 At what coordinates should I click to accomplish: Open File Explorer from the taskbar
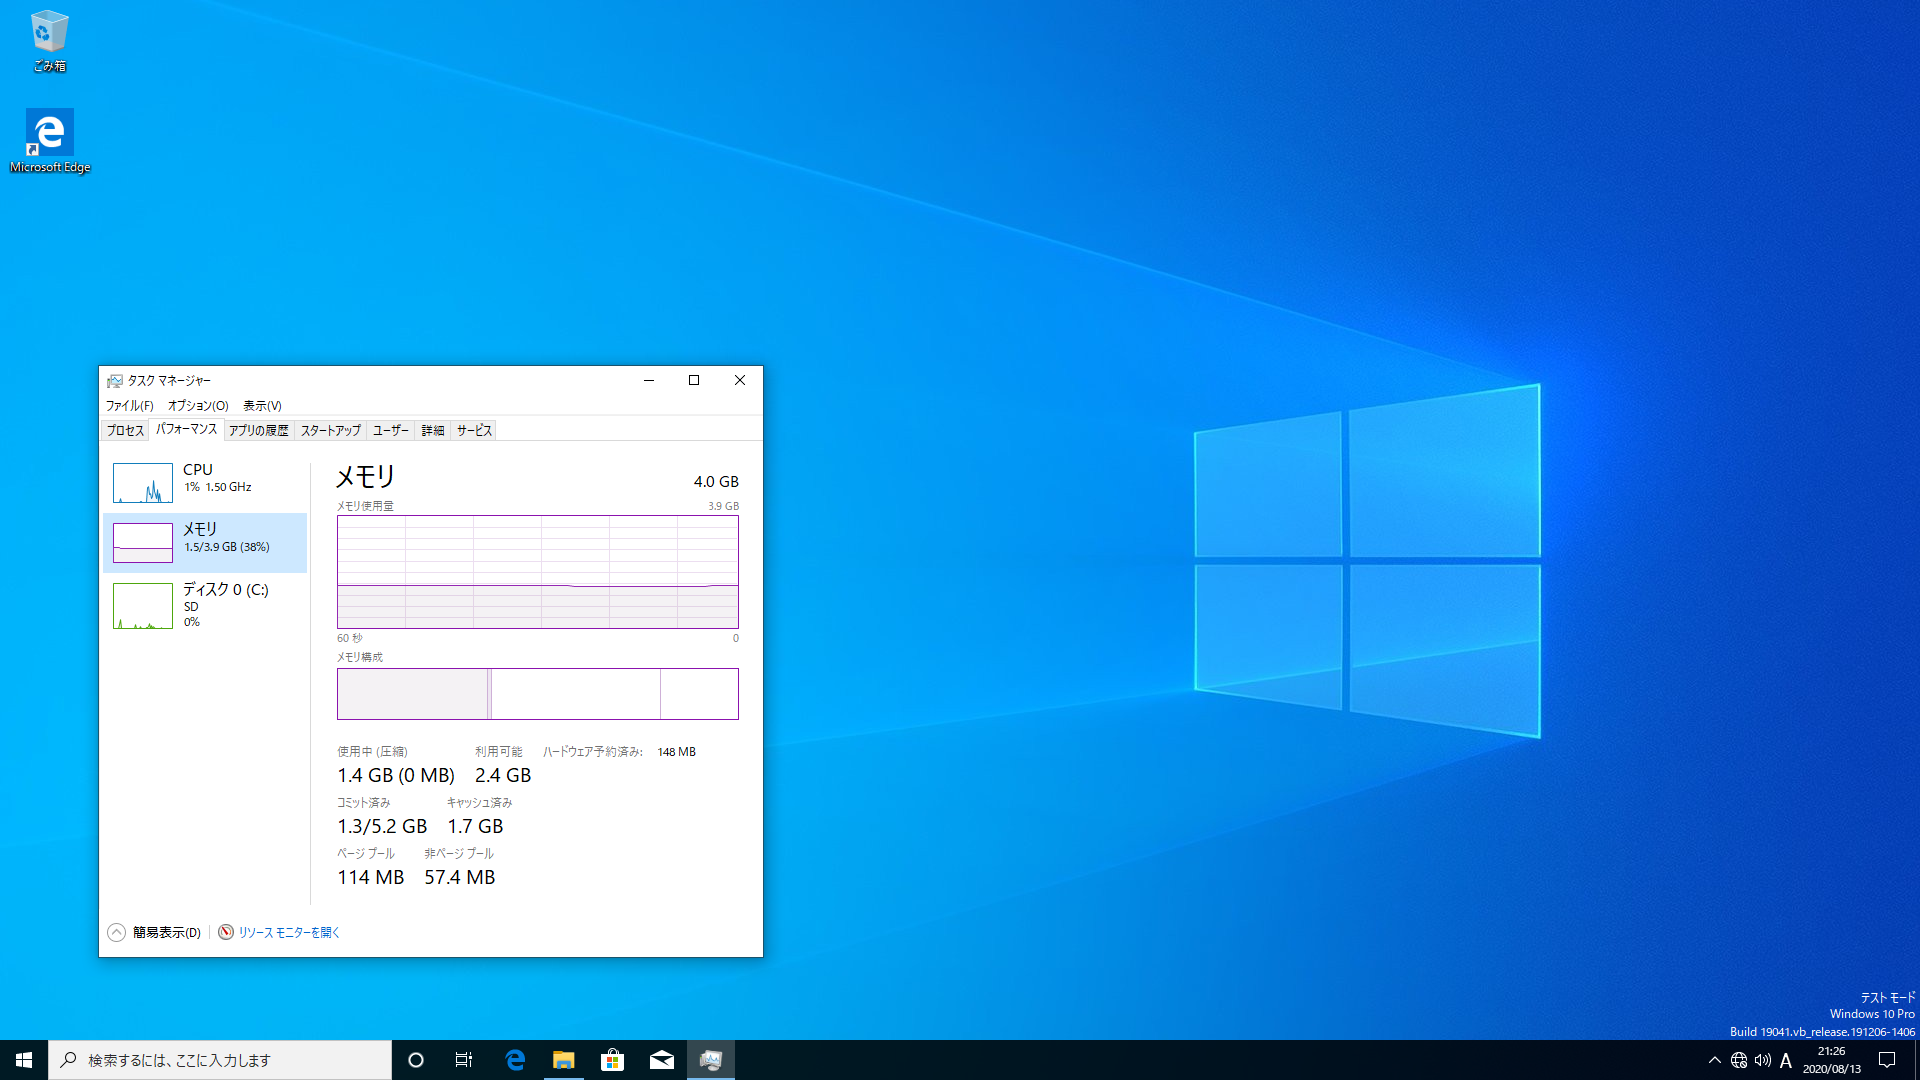pos(564,1060)
